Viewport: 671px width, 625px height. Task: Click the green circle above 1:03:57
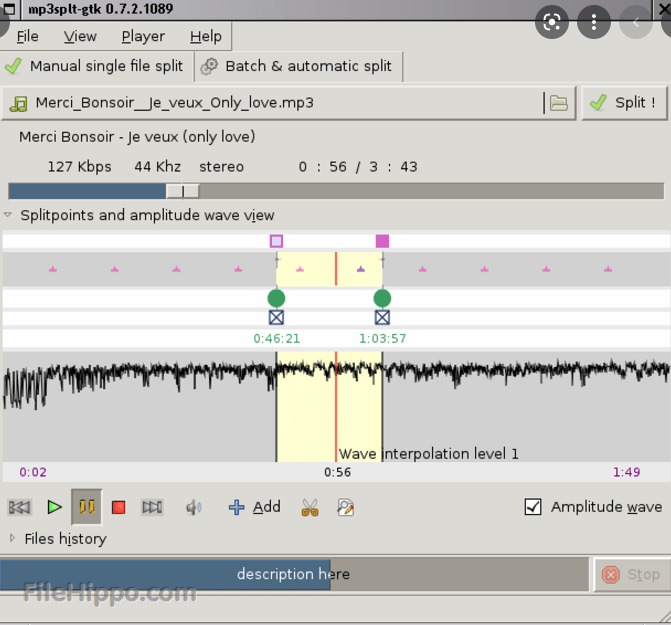(382, 298)
